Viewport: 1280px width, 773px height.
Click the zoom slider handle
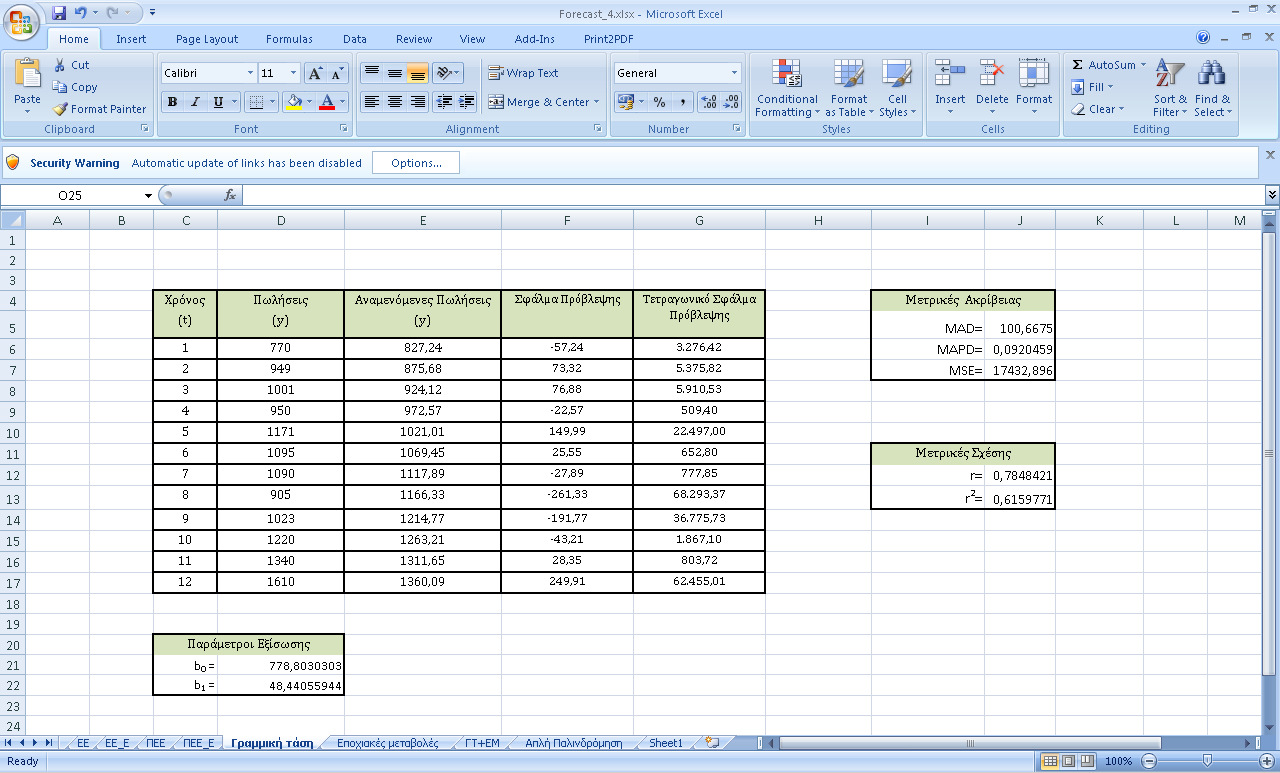coord(1207,761)
